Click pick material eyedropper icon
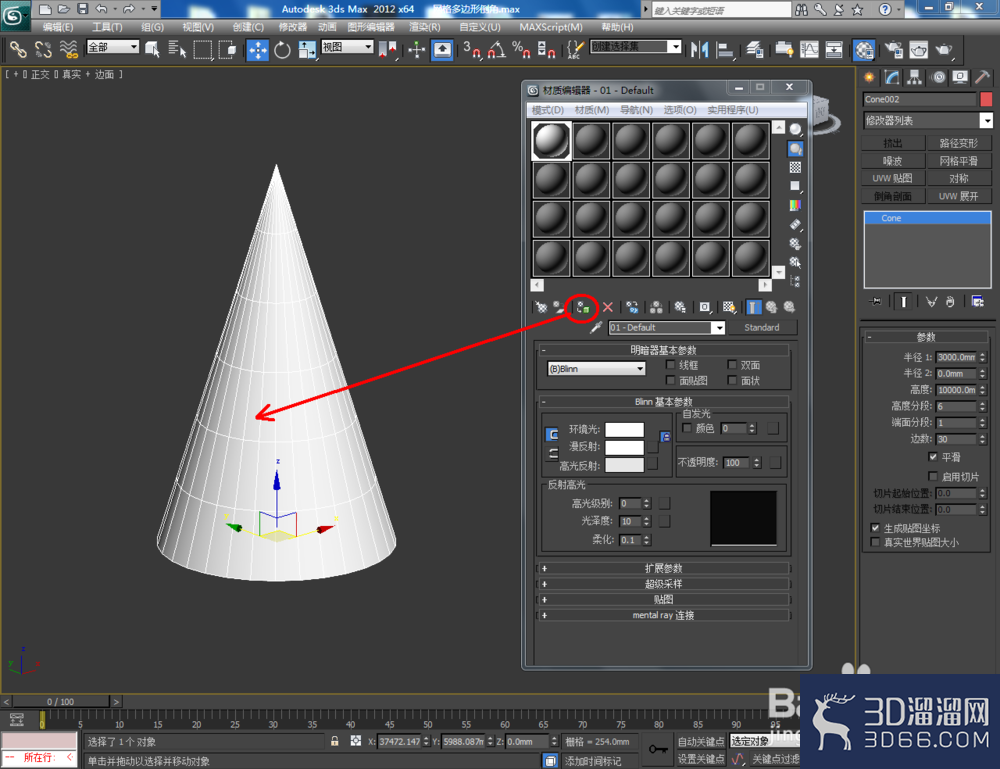The height and width of the screenshot is (769, 1000). (596, 328)
